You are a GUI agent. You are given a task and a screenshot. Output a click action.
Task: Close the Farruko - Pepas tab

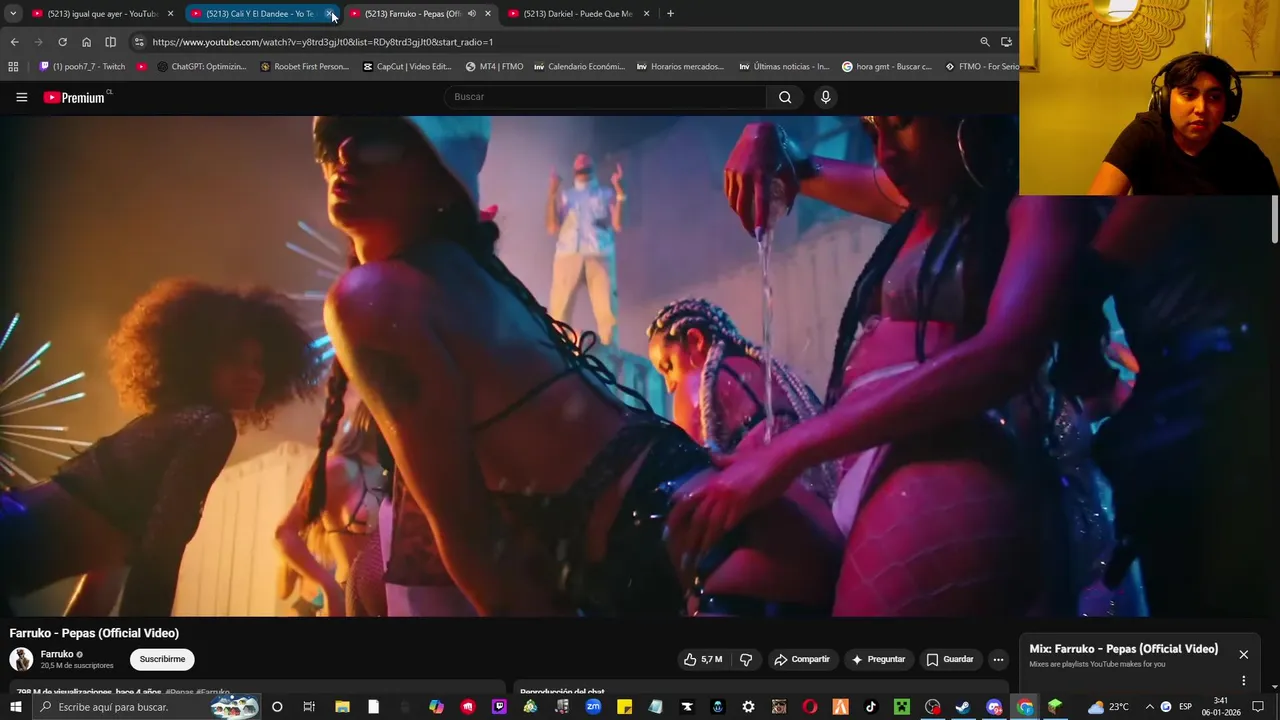pos(487,14)
